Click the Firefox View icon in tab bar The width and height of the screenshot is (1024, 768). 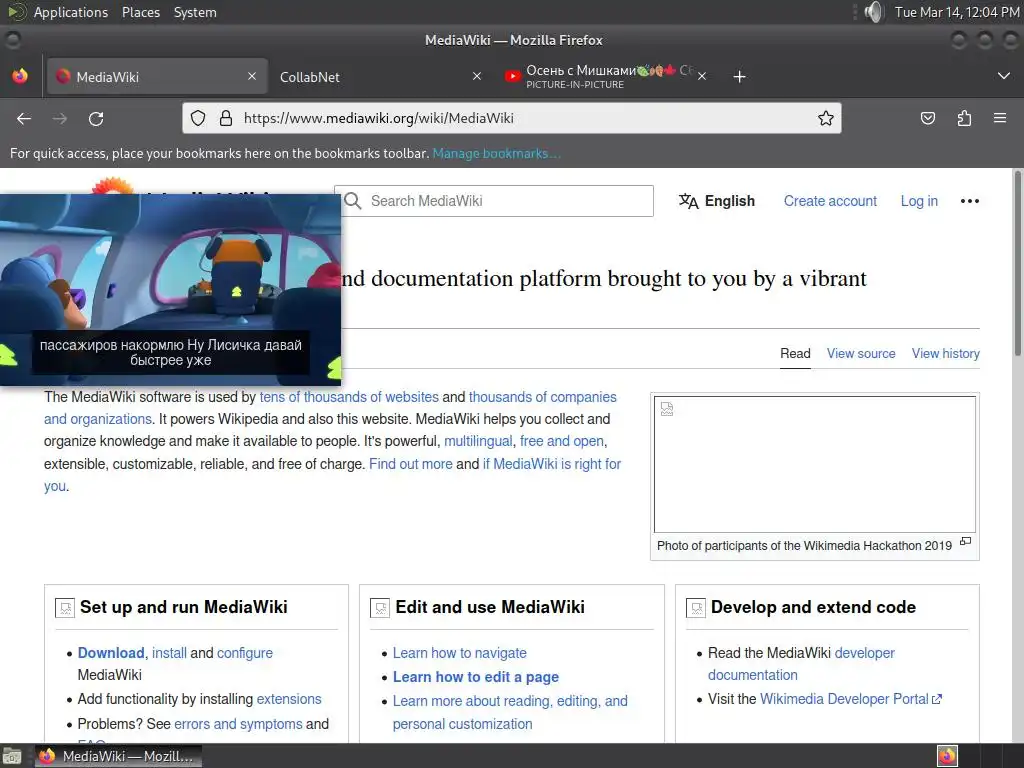pyautogui.click(x=20, y=76)
